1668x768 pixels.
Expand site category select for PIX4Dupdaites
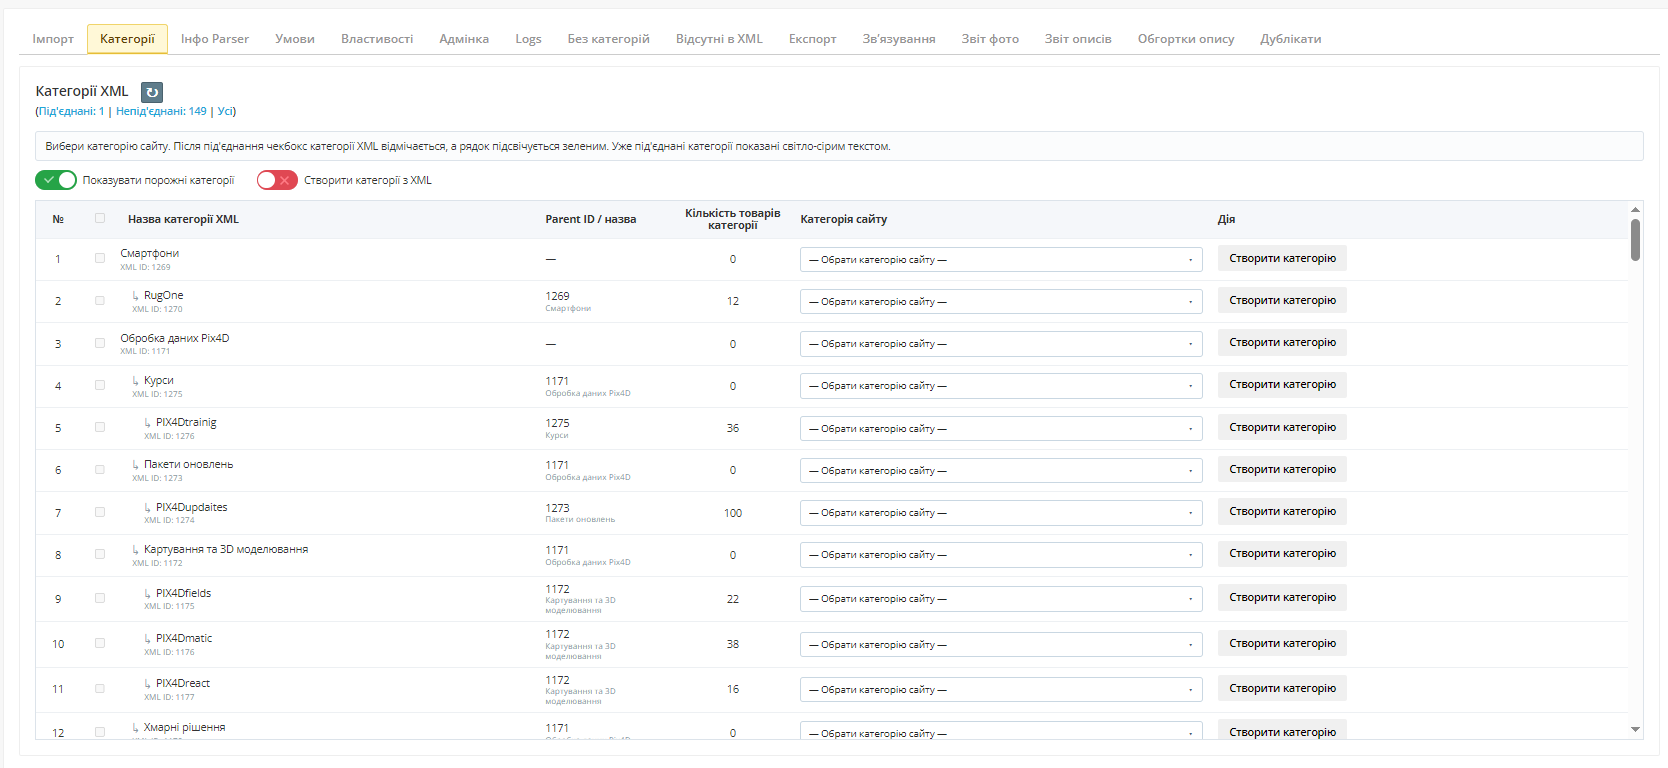click(x=1001, y=513)
